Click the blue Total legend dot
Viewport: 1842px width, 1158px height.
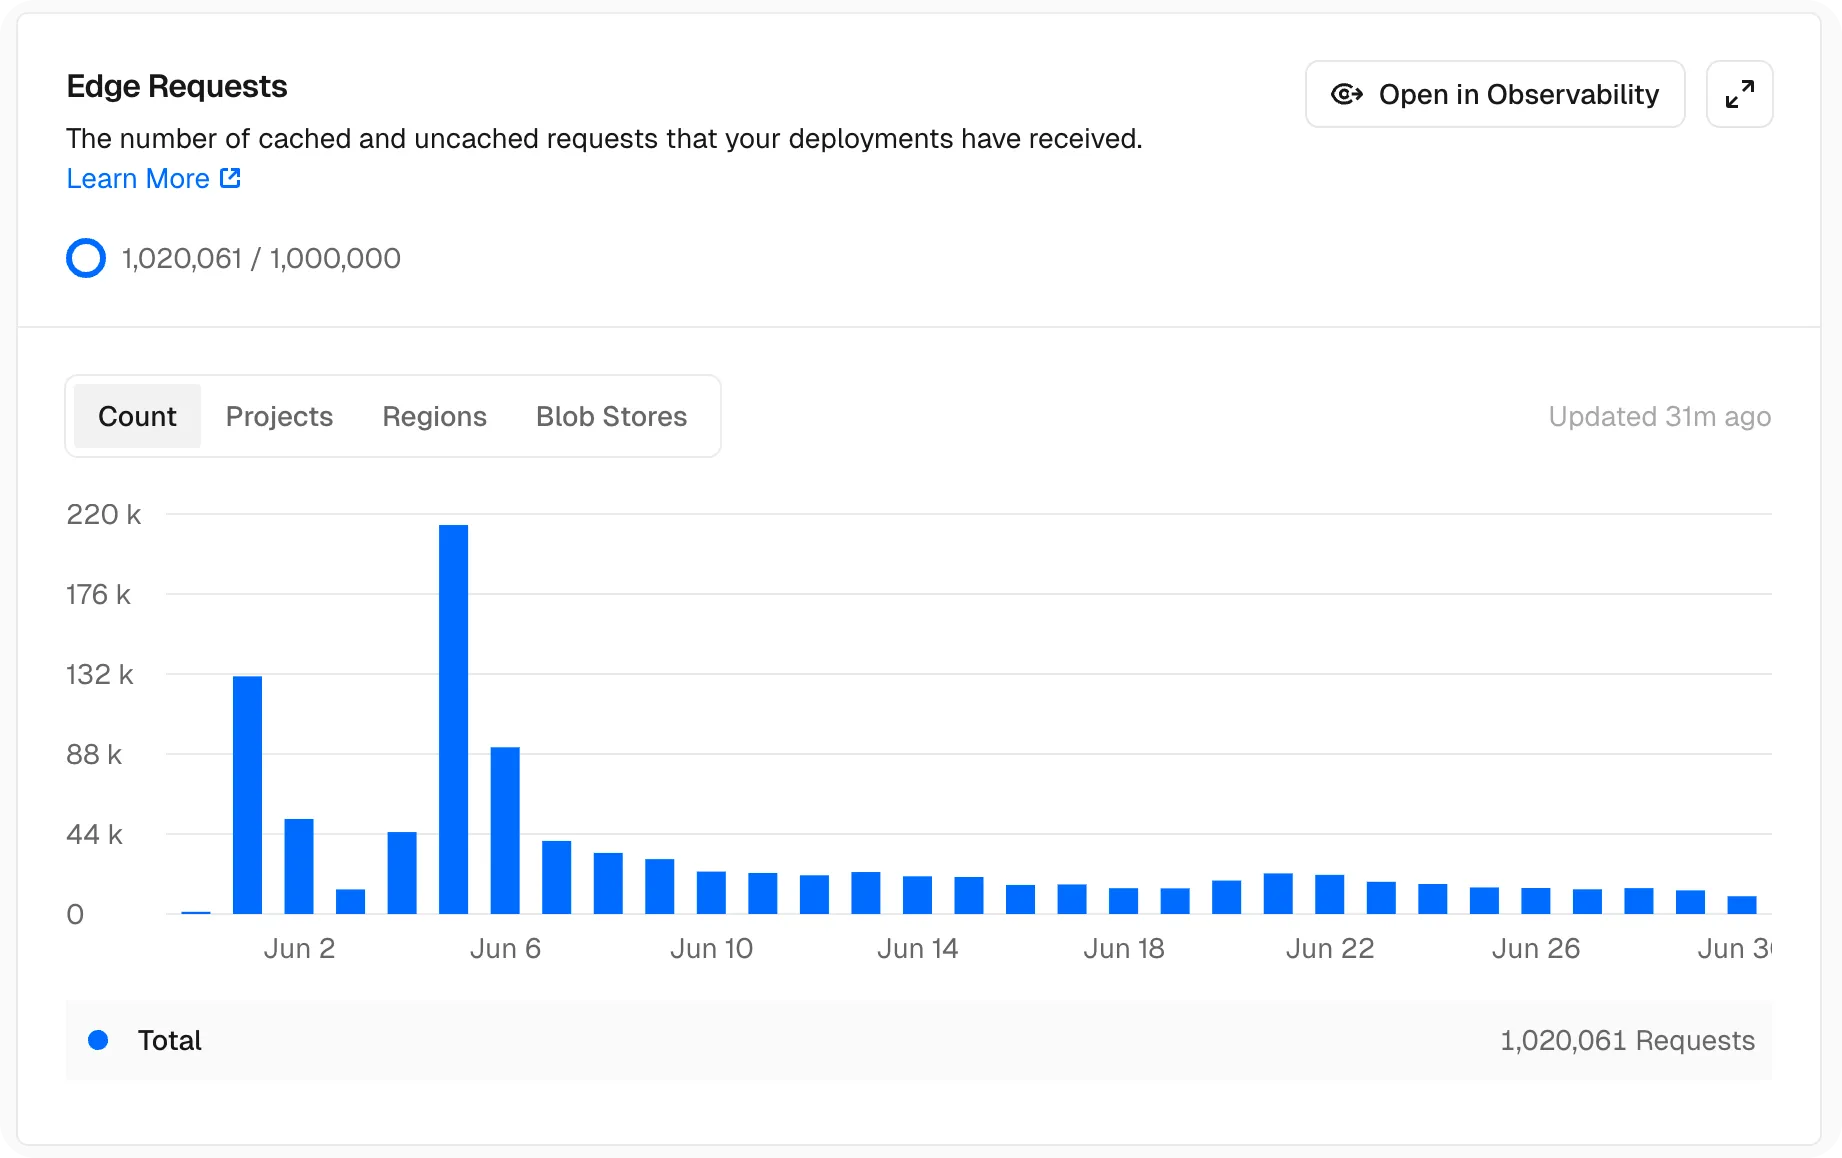[x=98, y=1040]
